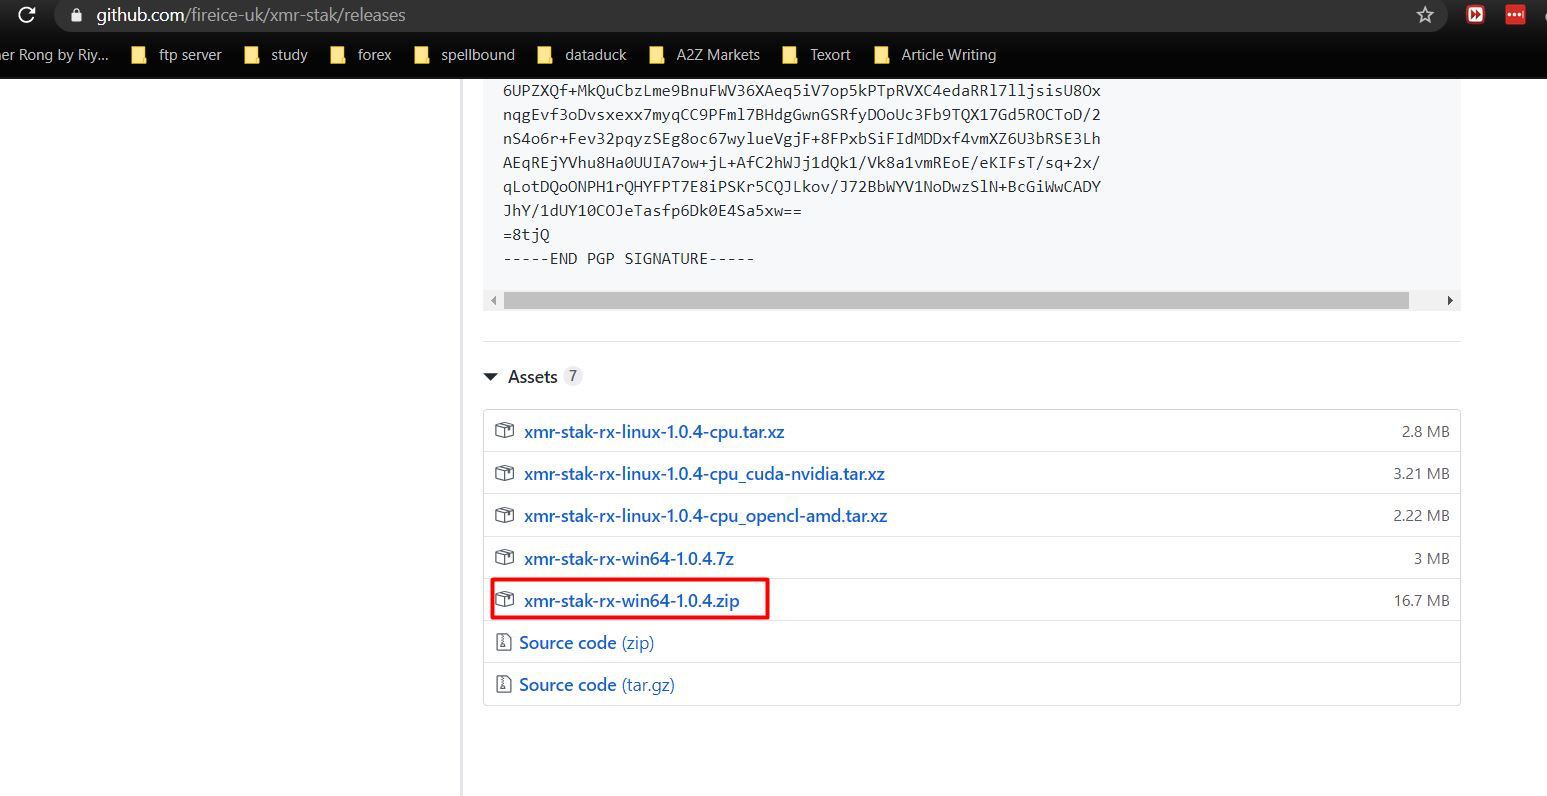Open the ftp server bookmark folder
Screen dimensions: 1547x796
(x=176, y=55)
